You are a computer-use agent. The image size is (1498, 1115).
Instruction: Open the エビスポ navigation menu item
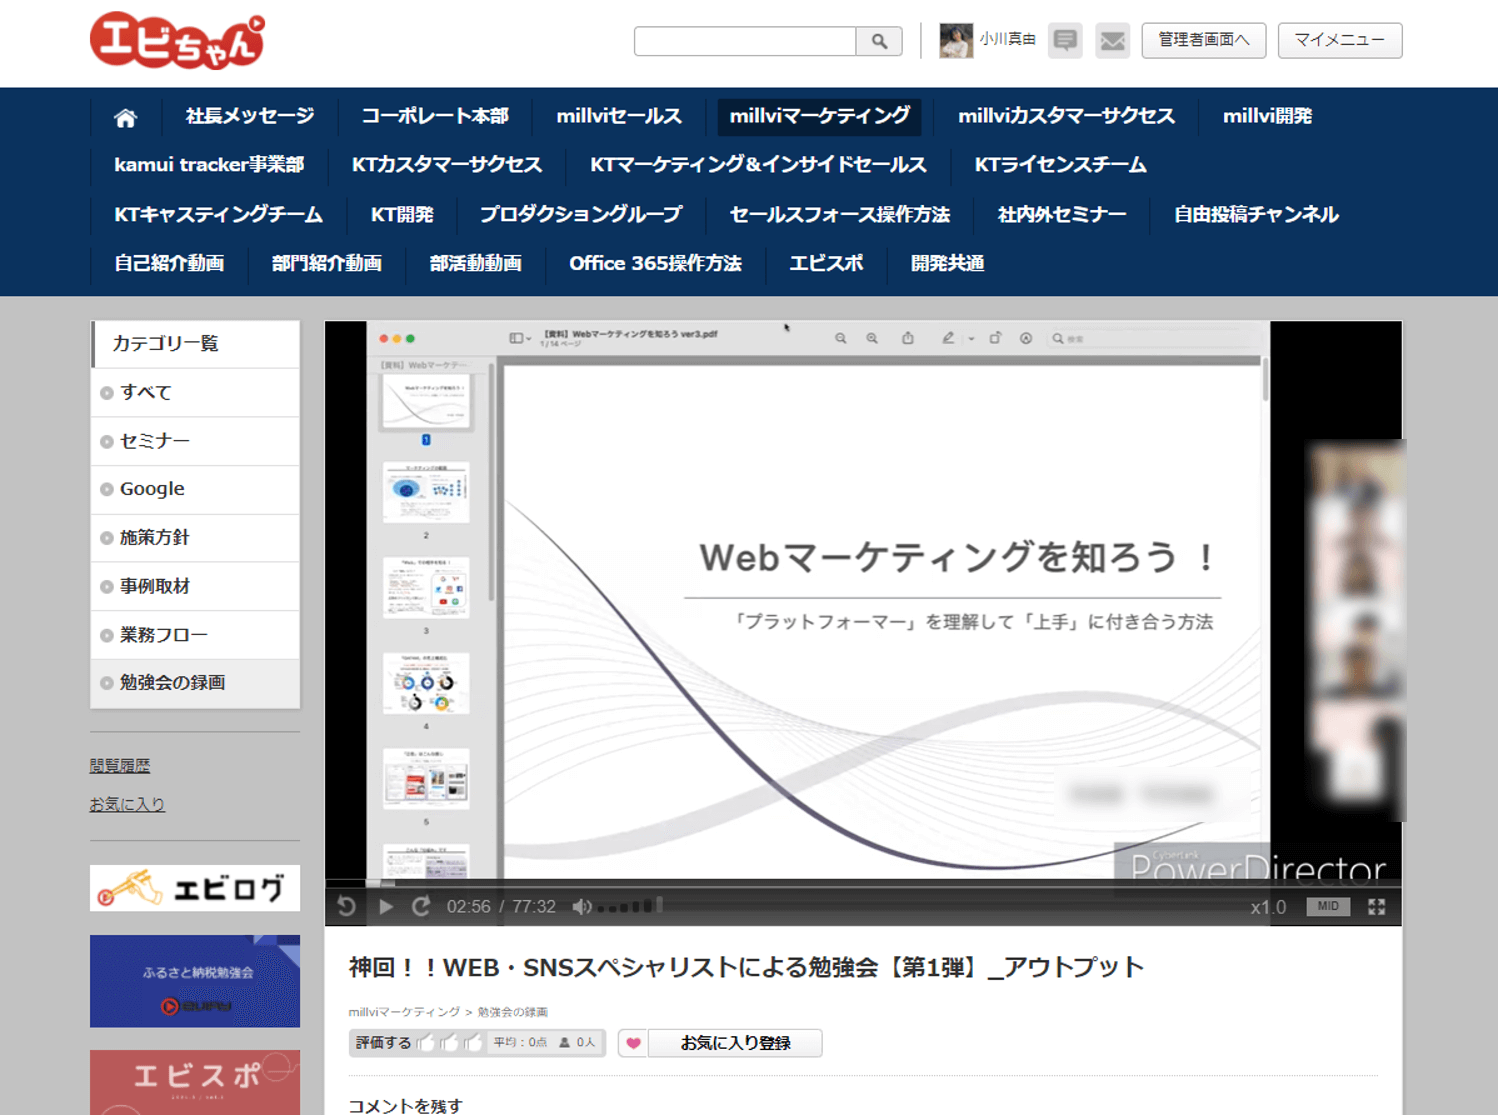[x=826, y=264]
